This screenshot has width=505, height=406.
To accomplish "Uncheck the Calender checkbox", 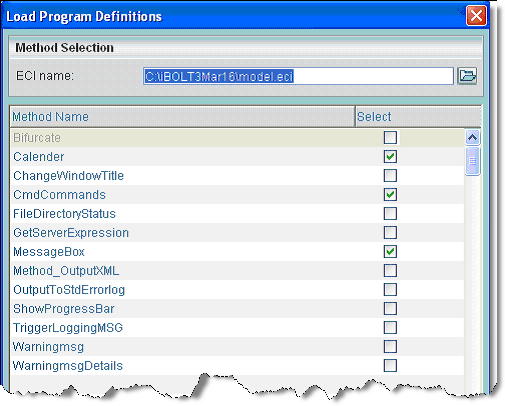I will (390, 157).
